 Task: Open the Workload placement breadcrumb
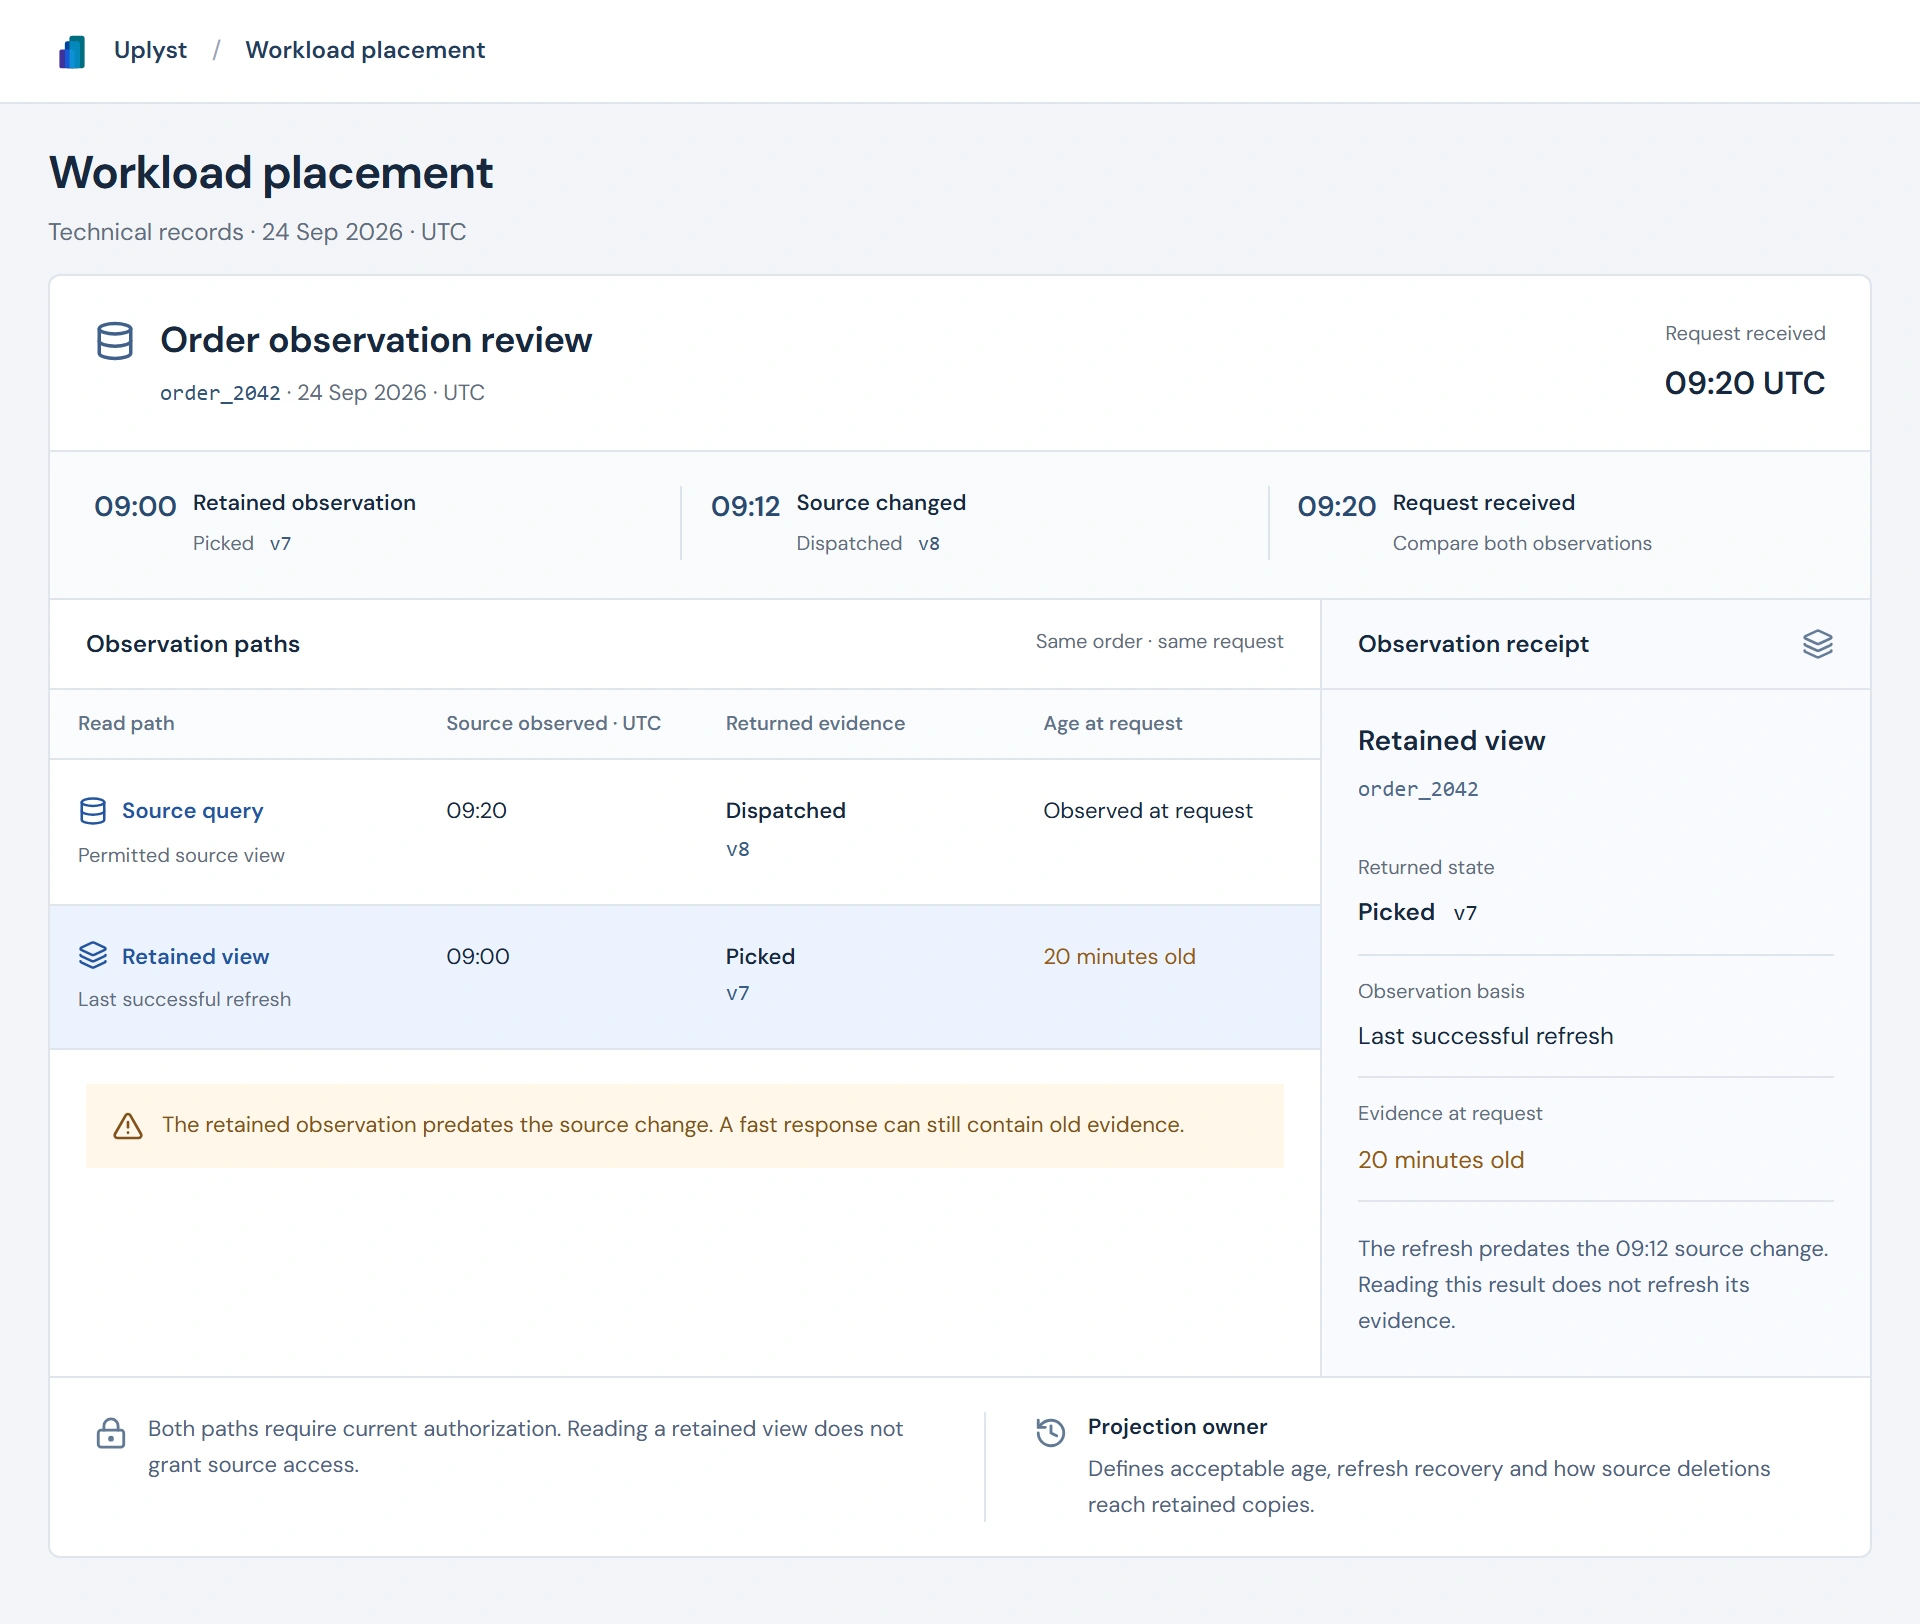(365, 50)
